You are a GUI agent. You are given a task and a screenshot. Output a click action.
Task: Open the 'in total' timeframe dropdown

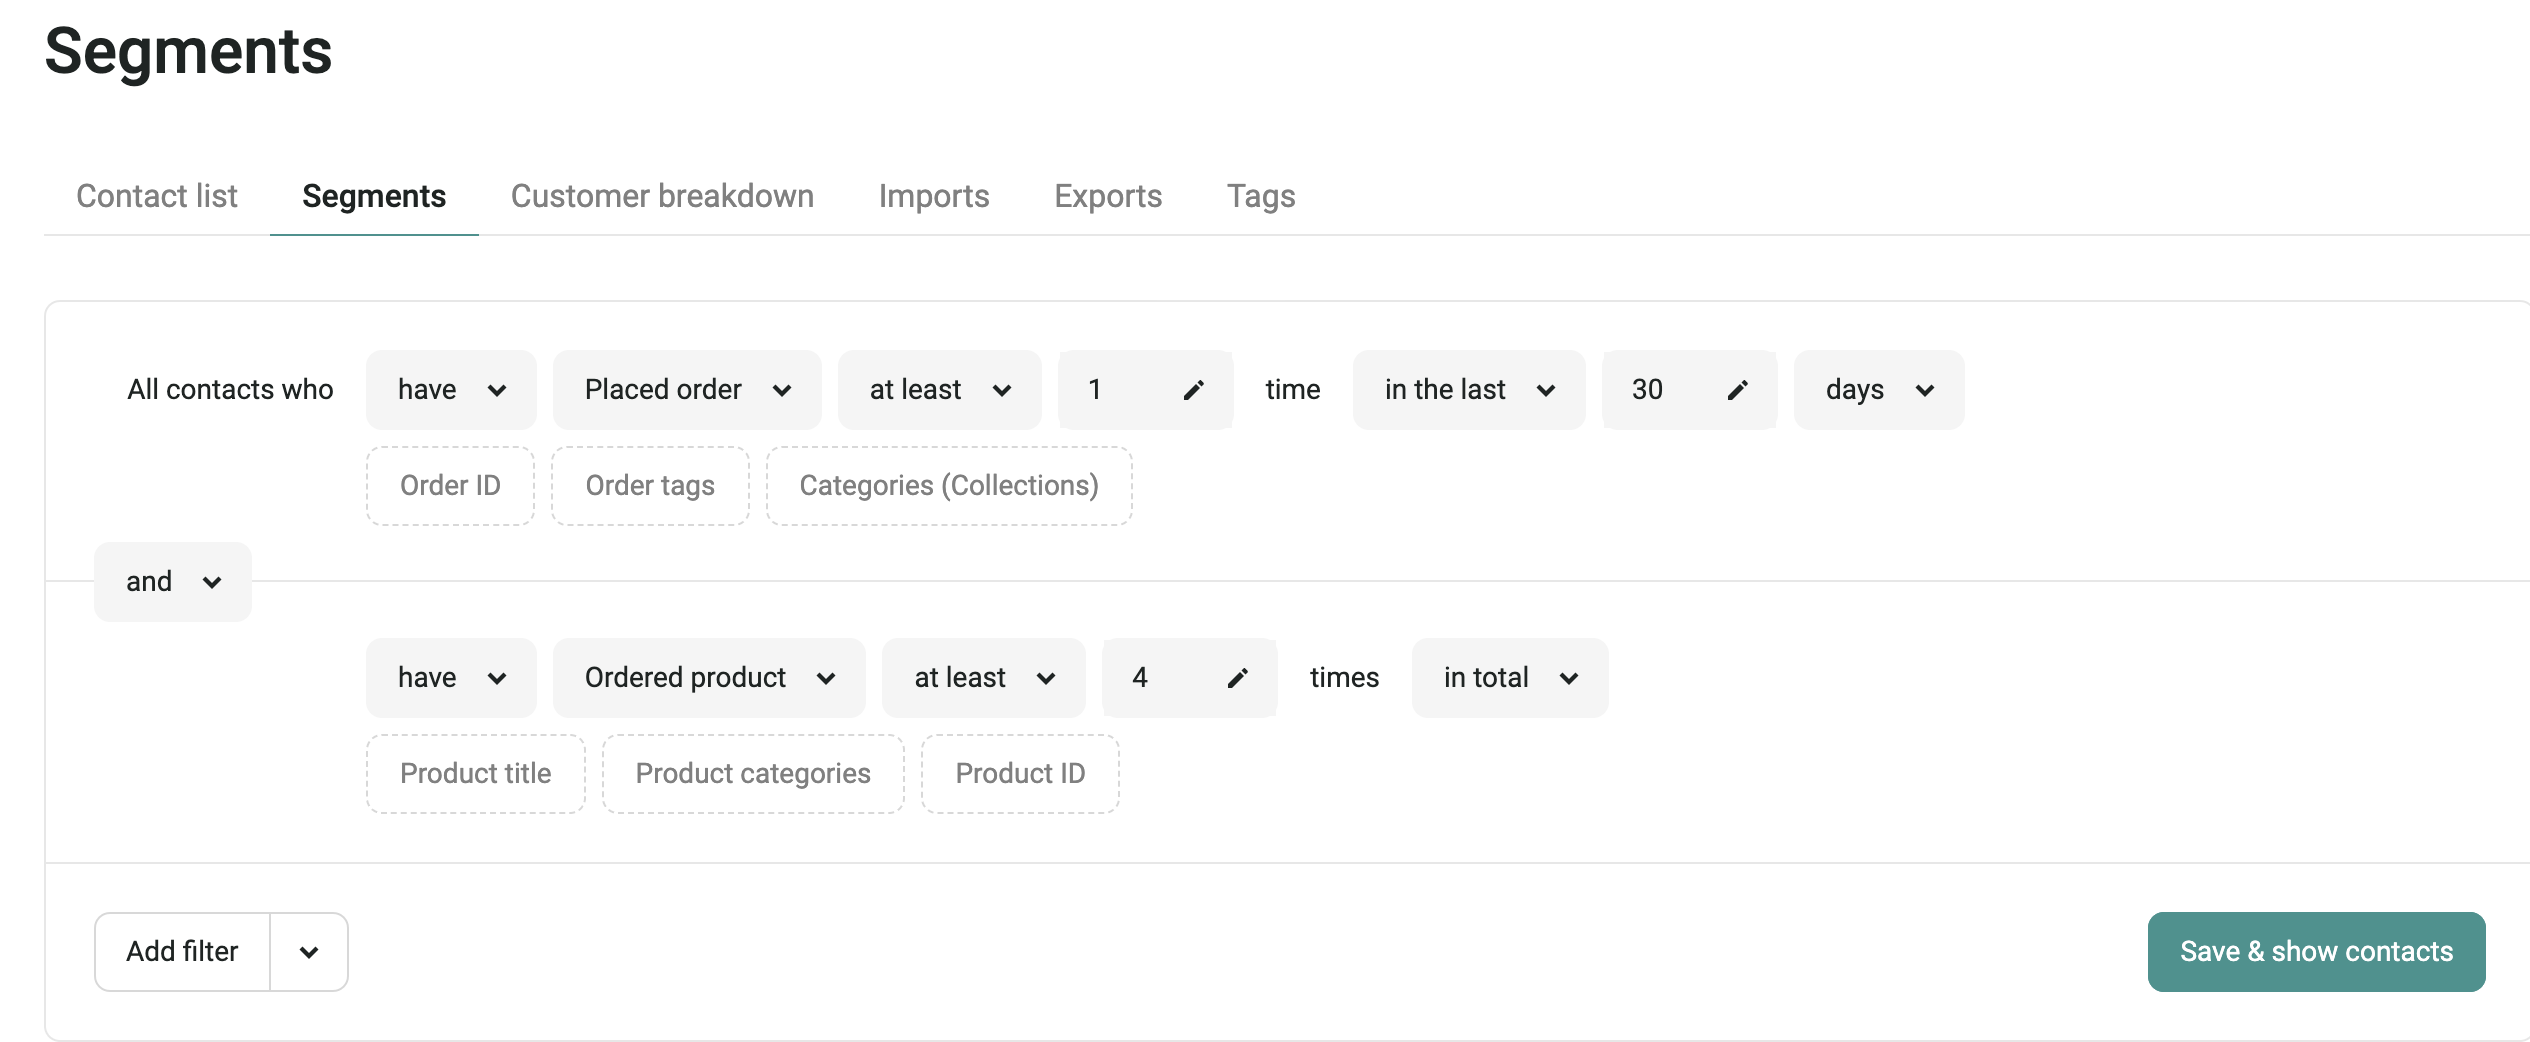1509,678
